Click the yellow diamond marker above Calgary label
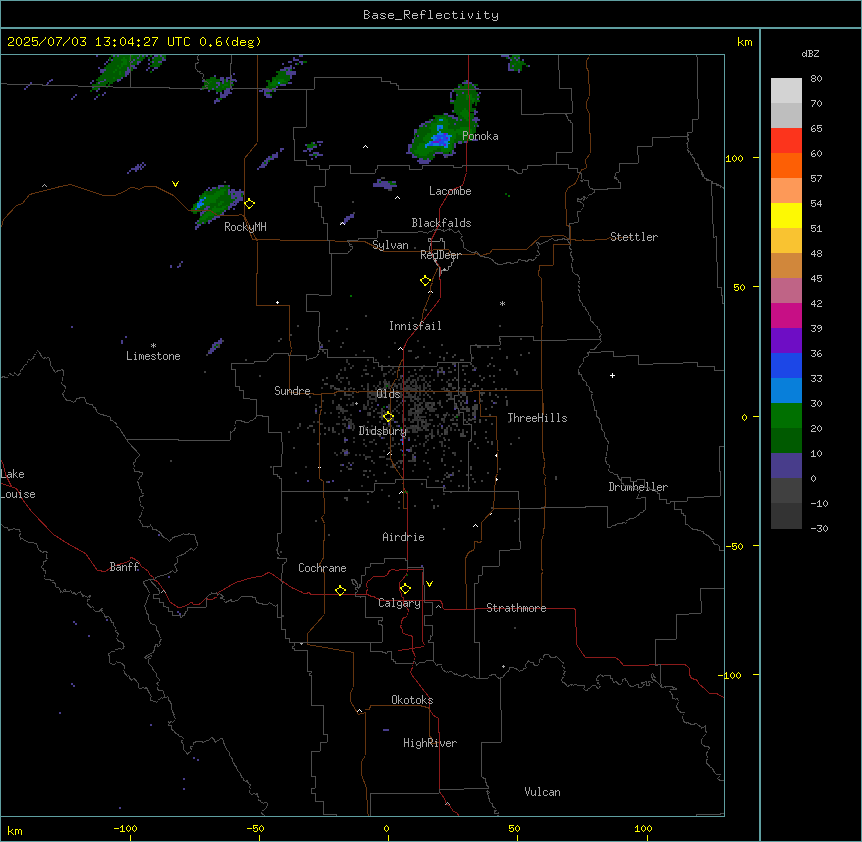The width and height of the screenshot is (862, 842). click(x=405, y=589)
